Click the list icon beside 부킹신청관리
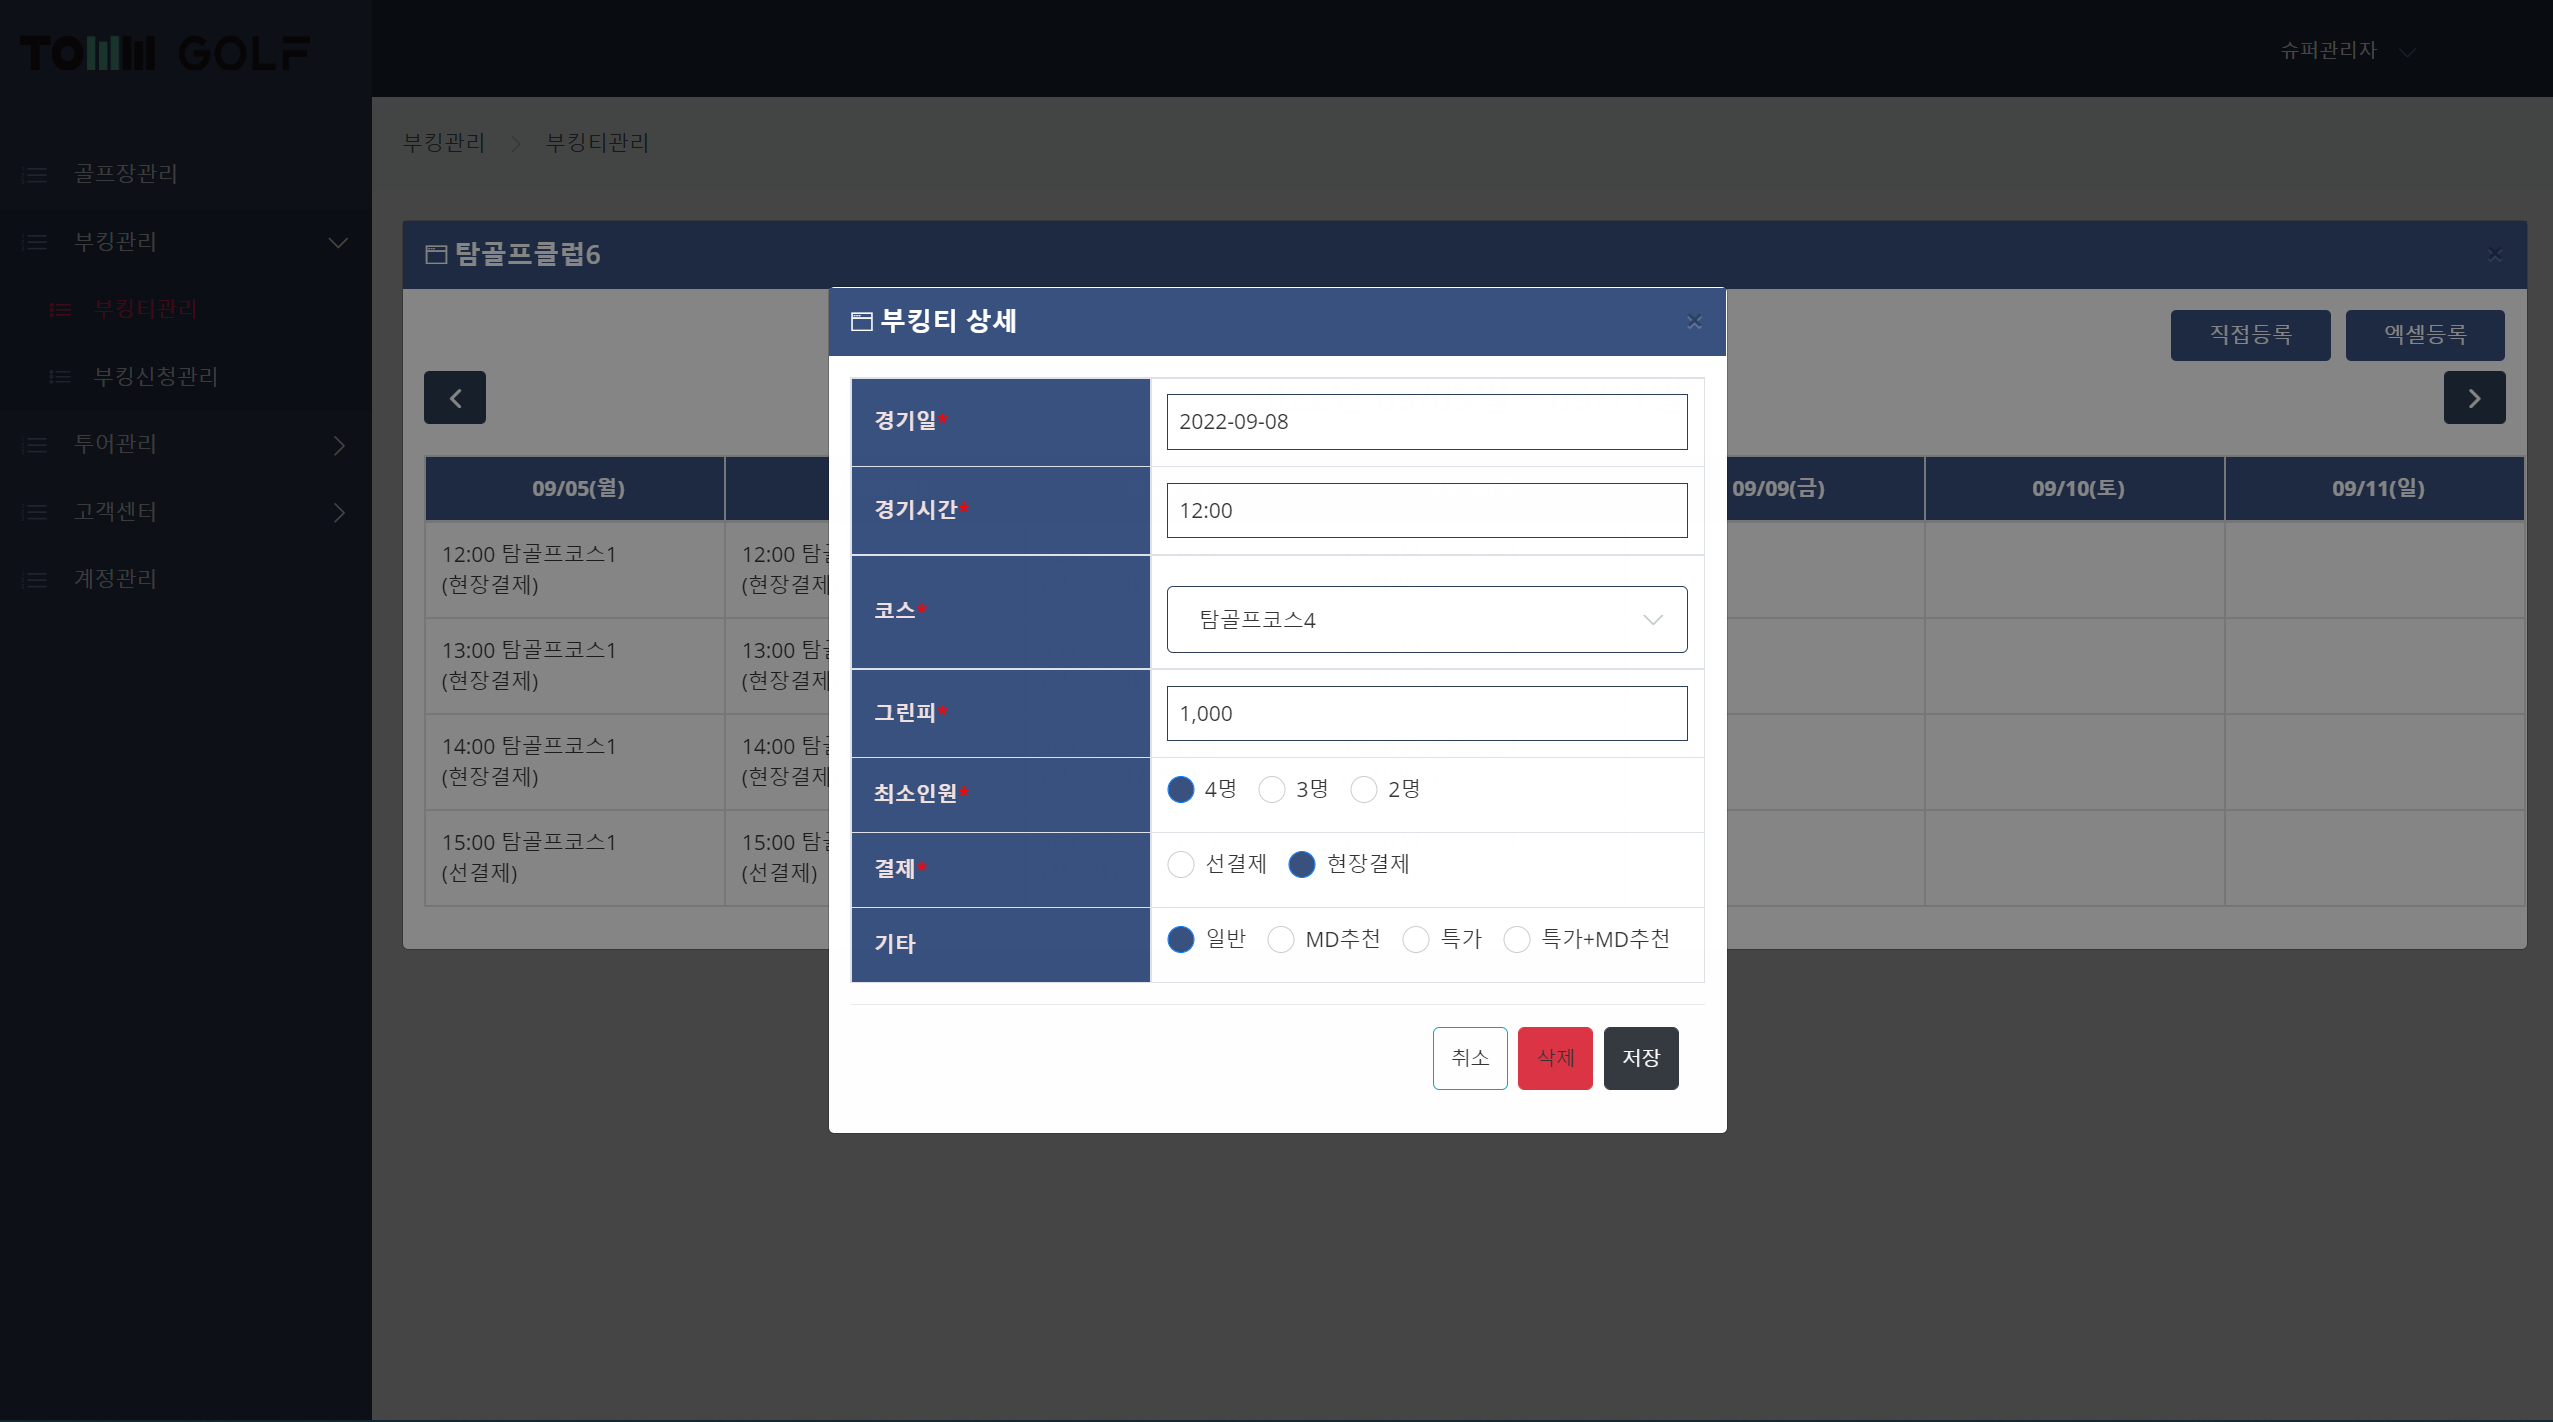 click(60, 377)
